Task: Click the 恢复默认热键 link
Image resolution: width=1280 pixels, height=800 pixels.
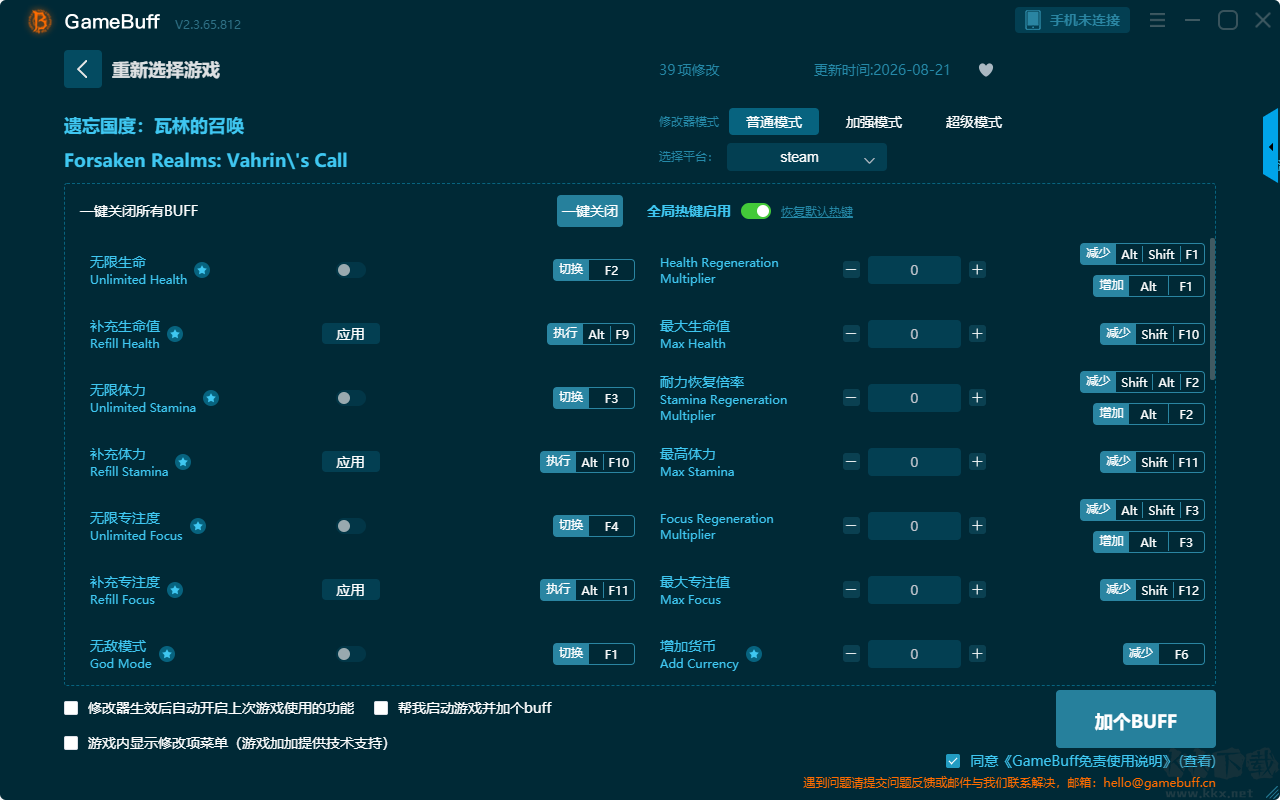Action: tap(817, 212)
